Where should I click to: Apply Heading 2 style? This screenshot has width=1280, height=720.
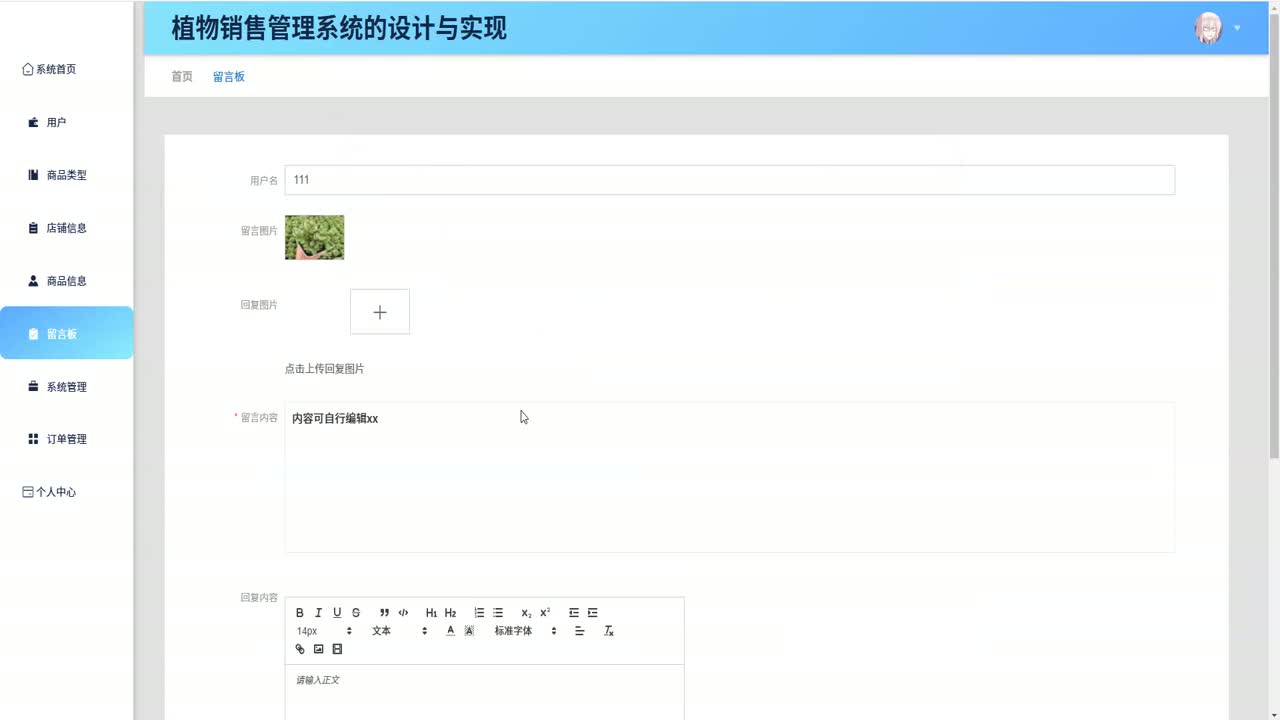[450, 613]
